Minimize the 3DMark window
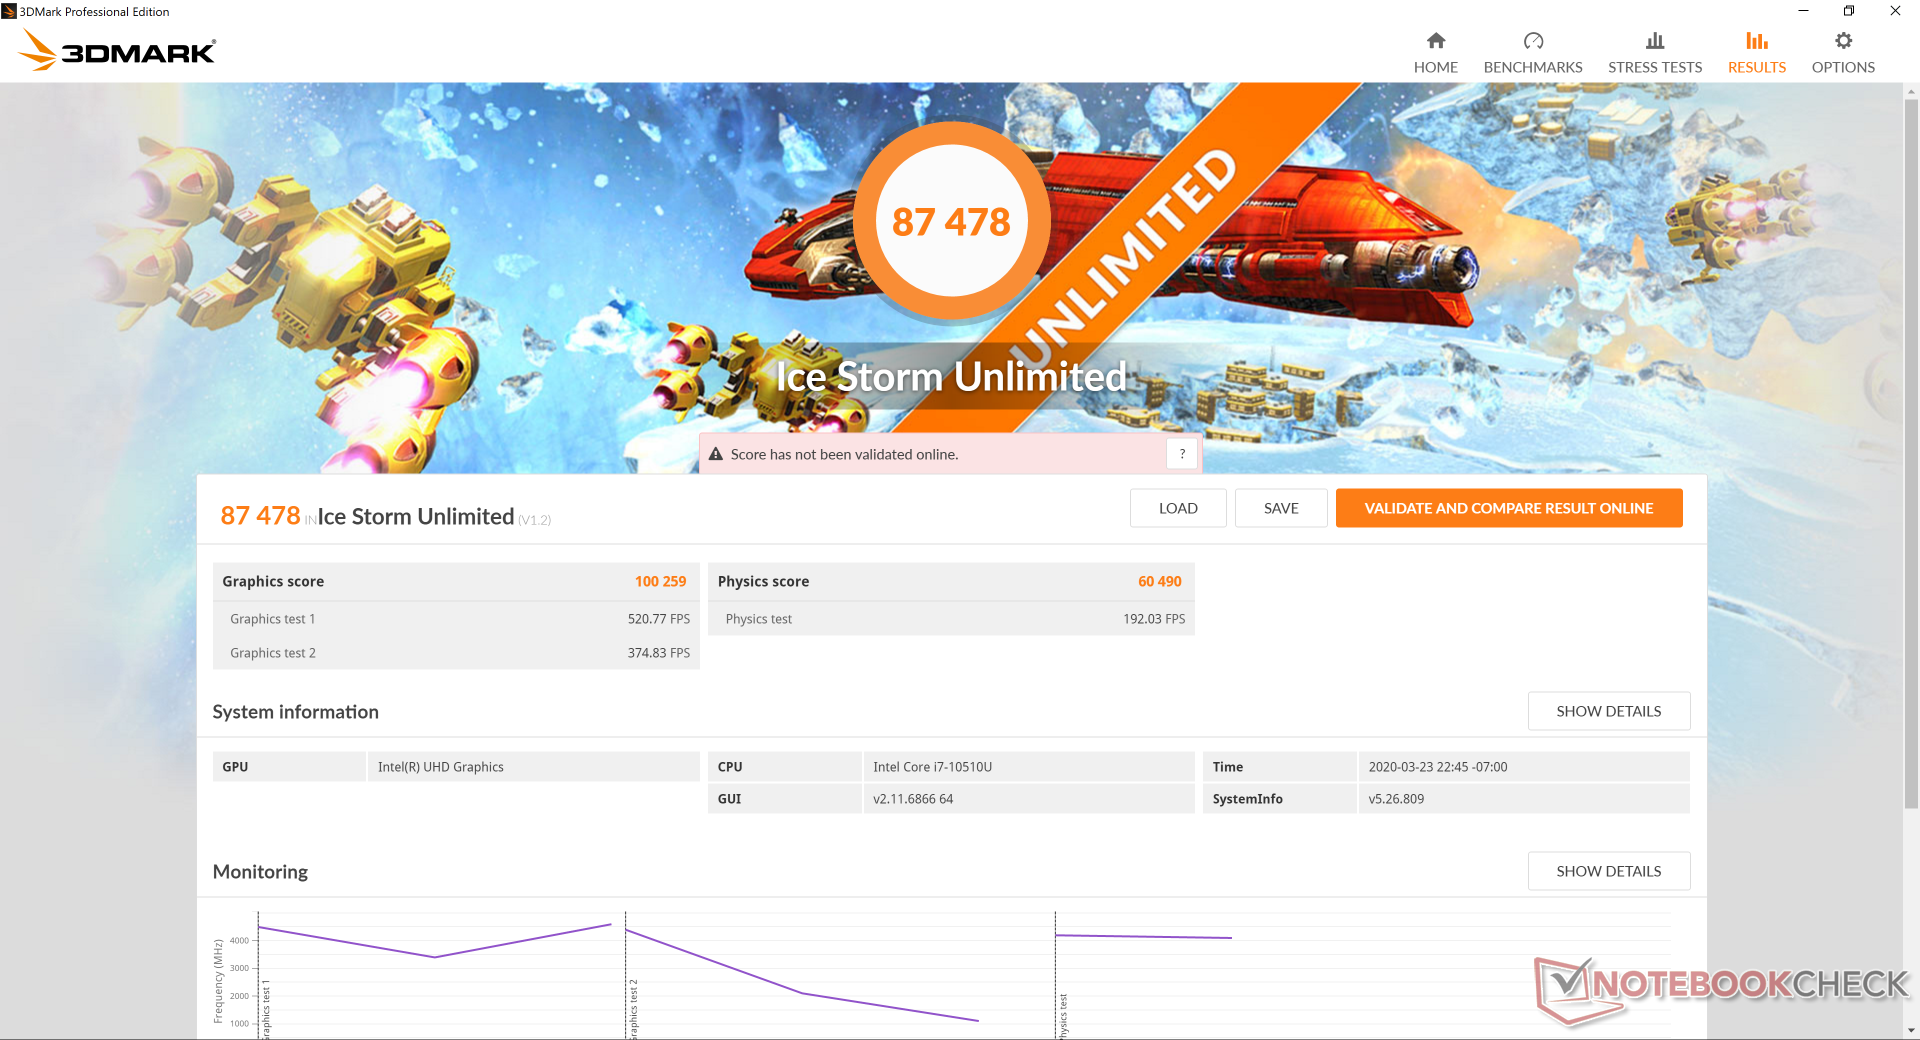 pos(1803,11)
